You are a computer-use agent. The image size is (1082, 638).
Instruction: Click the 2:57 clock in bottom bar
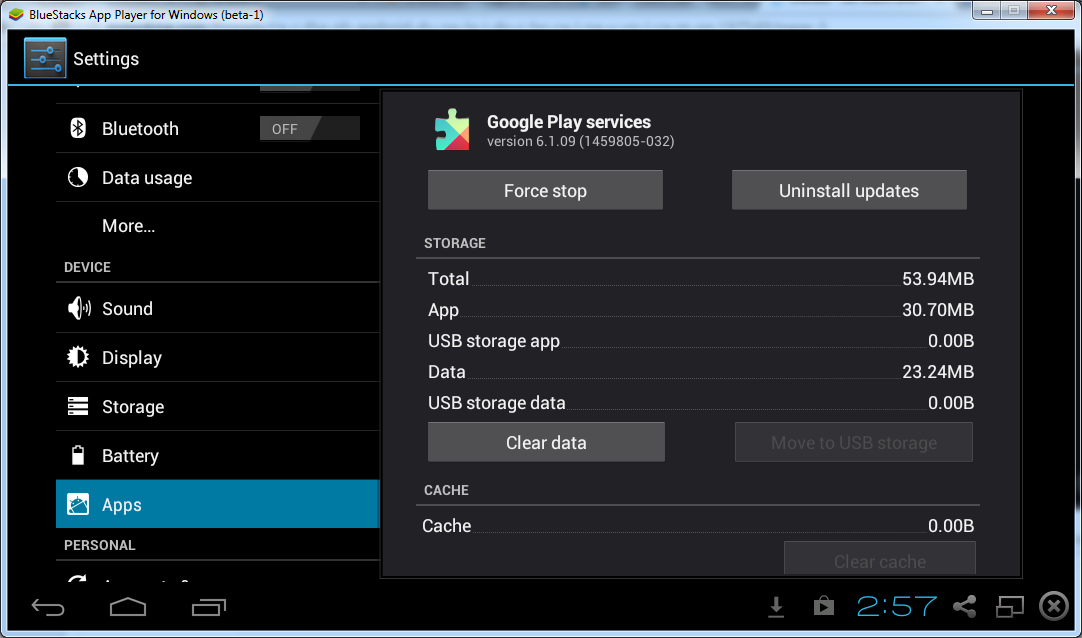pos(896,606)
